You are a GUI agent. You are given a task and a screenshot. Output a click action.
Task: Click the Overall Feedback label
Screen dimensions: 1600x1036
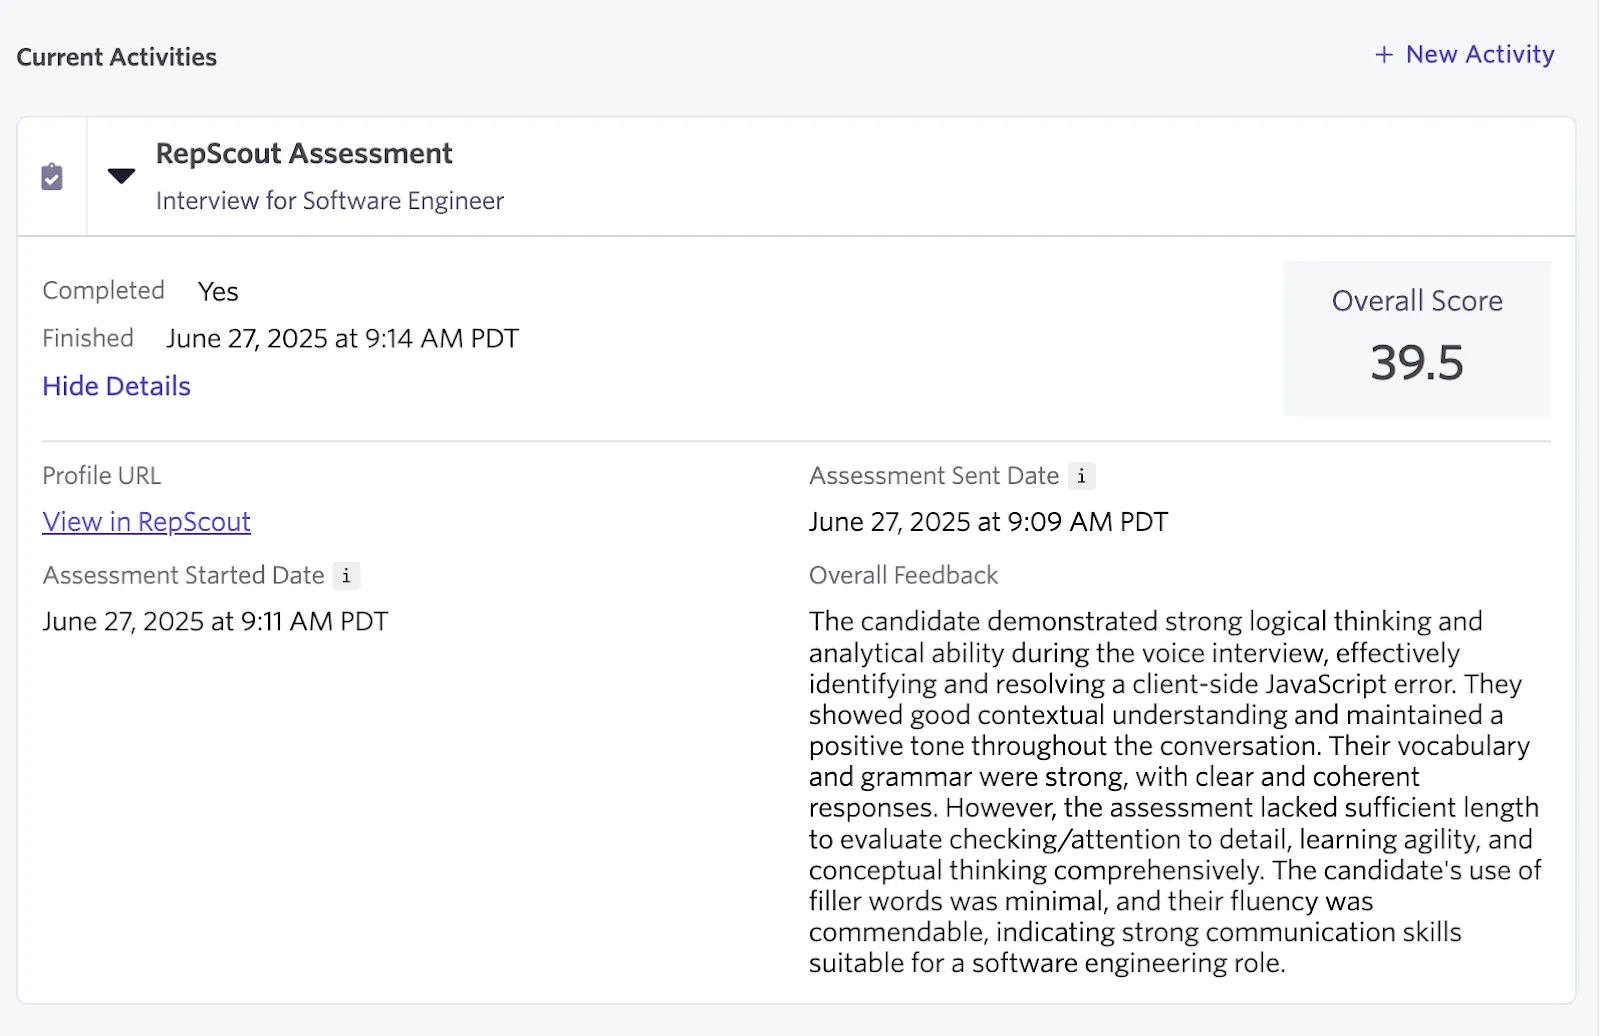903,576
